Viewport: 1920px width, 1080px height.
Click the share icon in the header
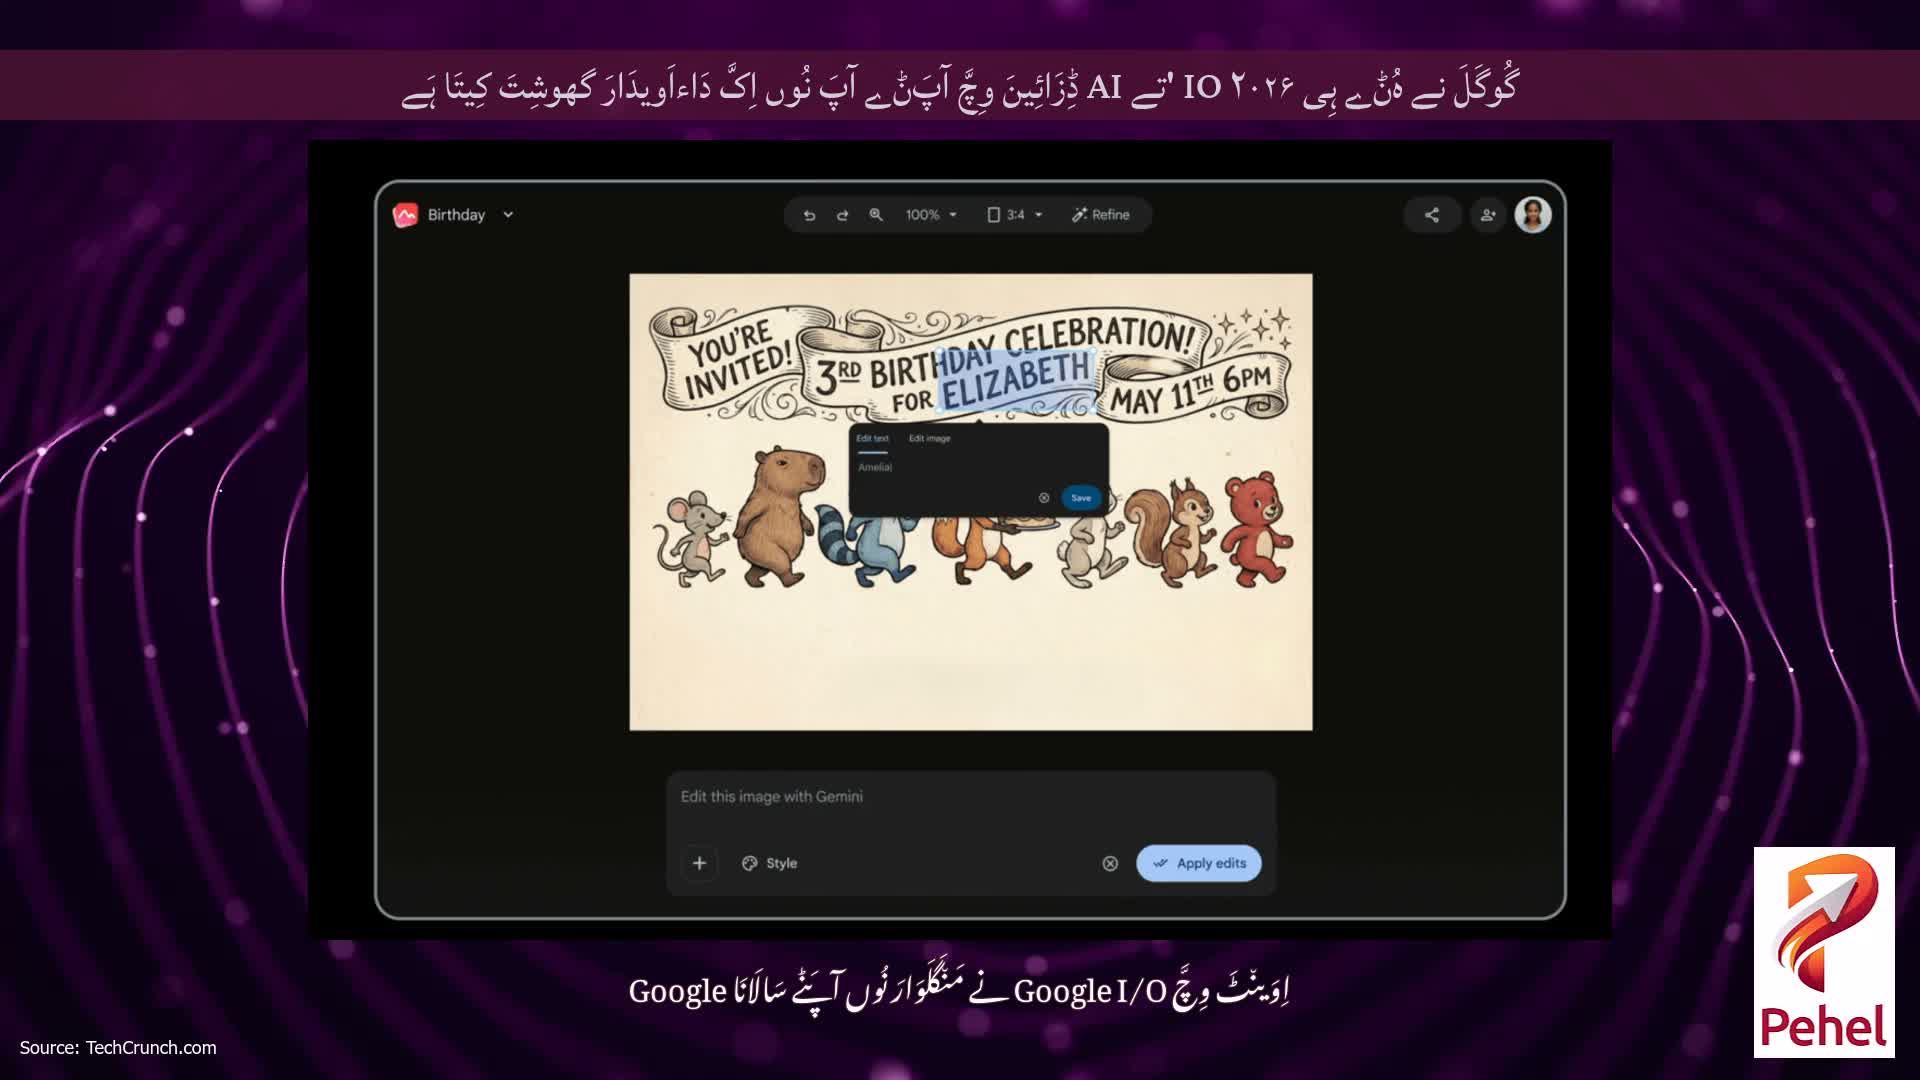(1432, 215)
